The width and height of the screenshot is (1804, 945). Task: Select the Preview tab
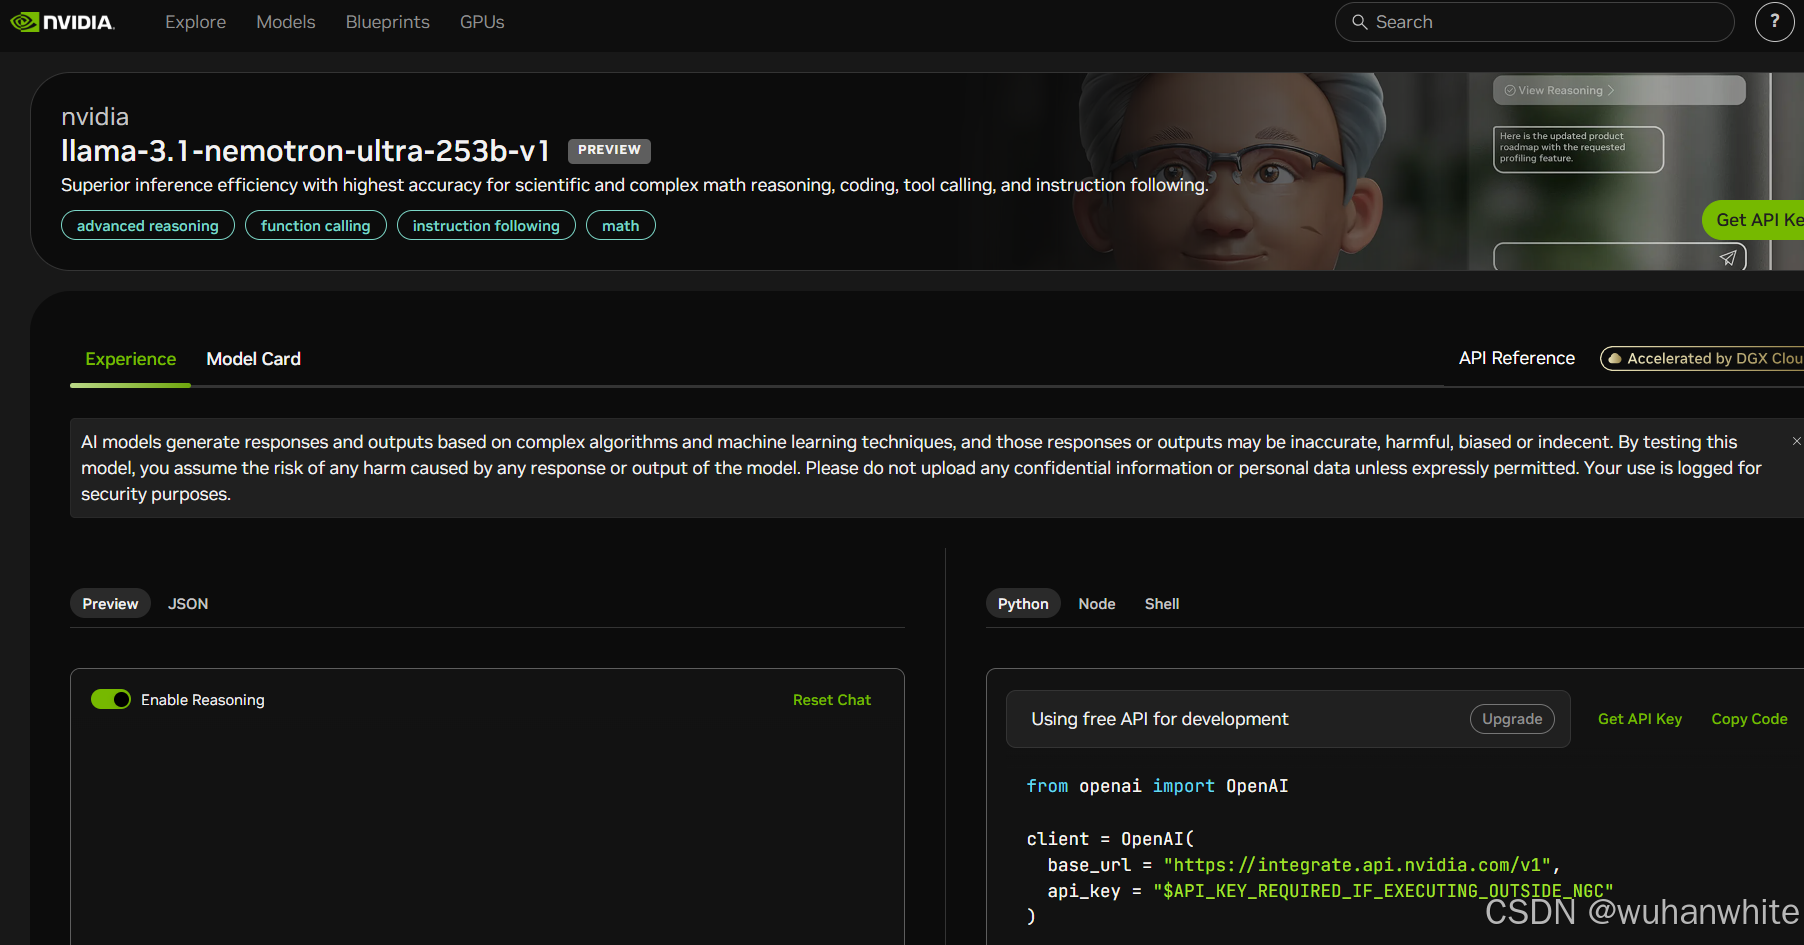coord(110,604)
